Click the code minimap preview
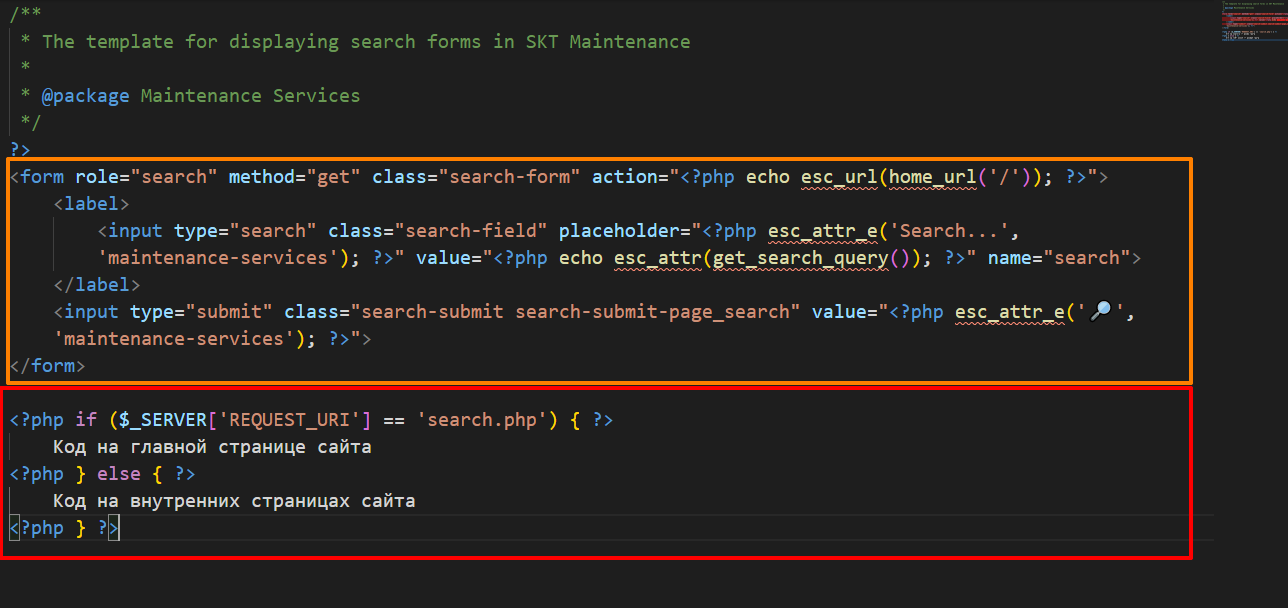The width and height of the screenshot is (1288, 608). [1252, 22]
